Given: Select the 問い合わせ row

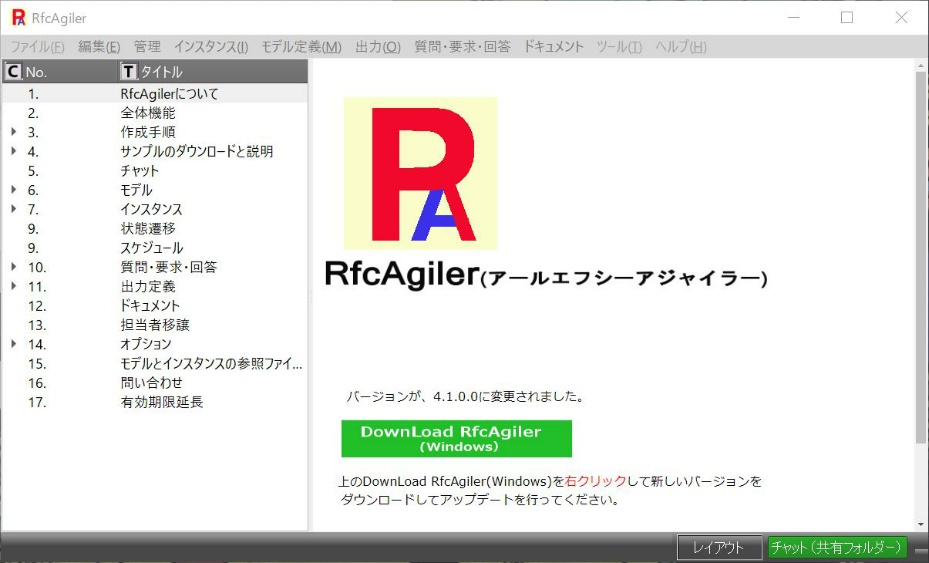Looking at the screenshot, I should 155,382.
